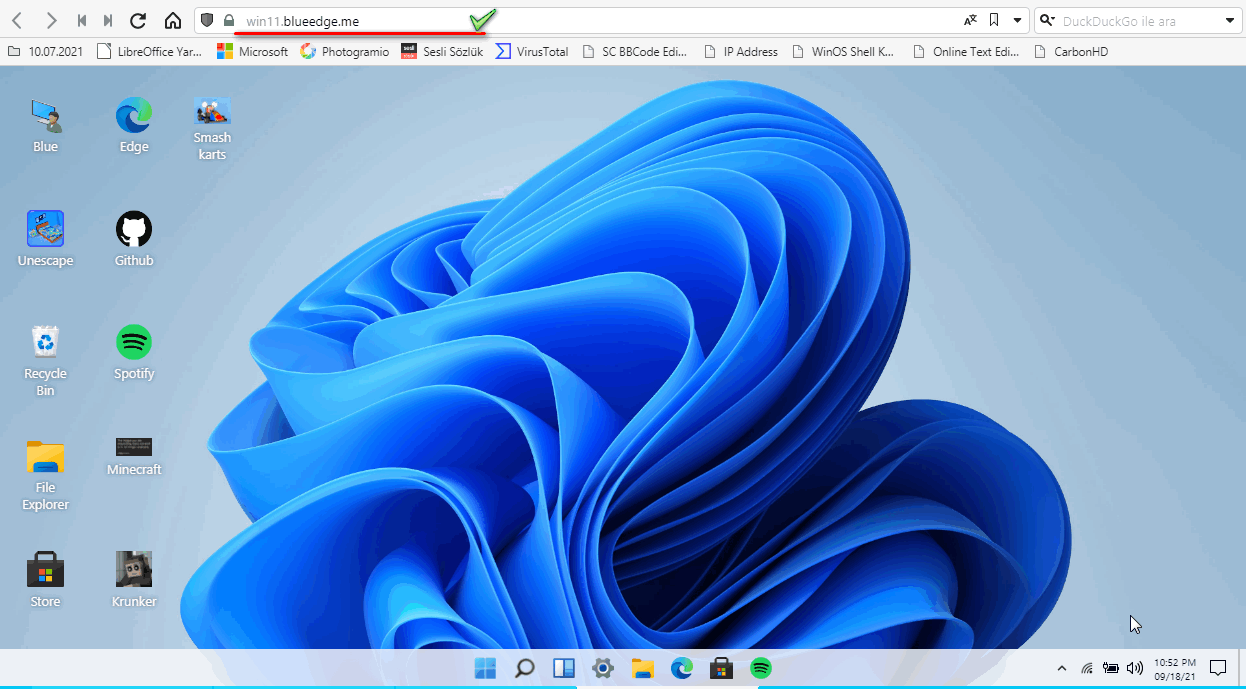The image size is (1246, 689).
Task: Open the page translate icon
Action: tap(970, 20)
